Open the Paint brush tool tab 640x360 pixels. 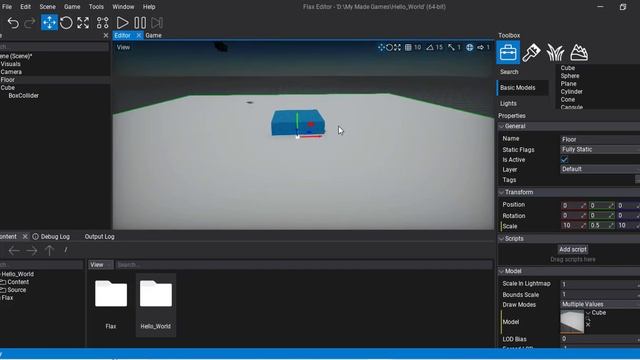tap(531, 52)
